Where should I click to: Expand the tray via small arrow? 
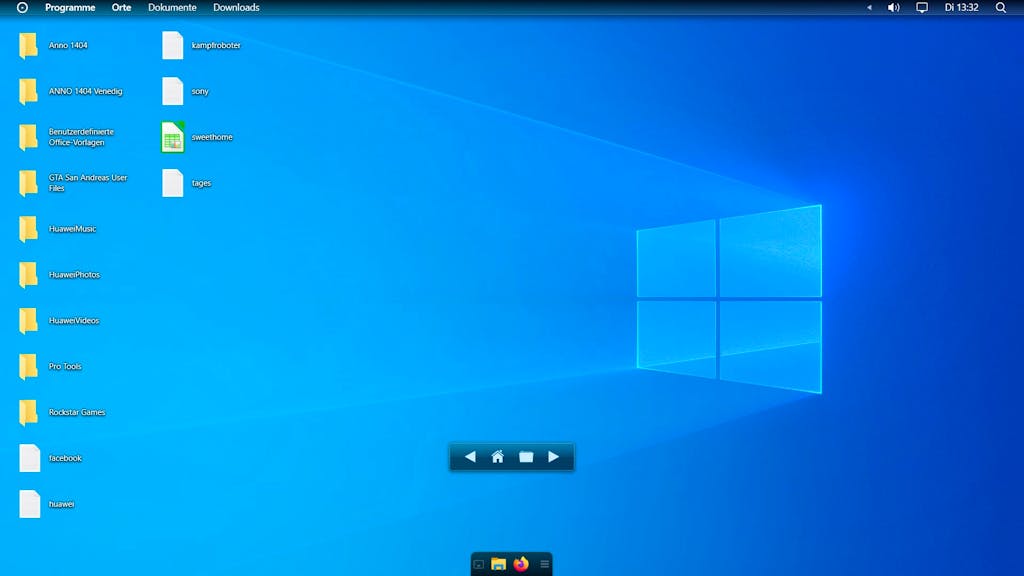869,8
